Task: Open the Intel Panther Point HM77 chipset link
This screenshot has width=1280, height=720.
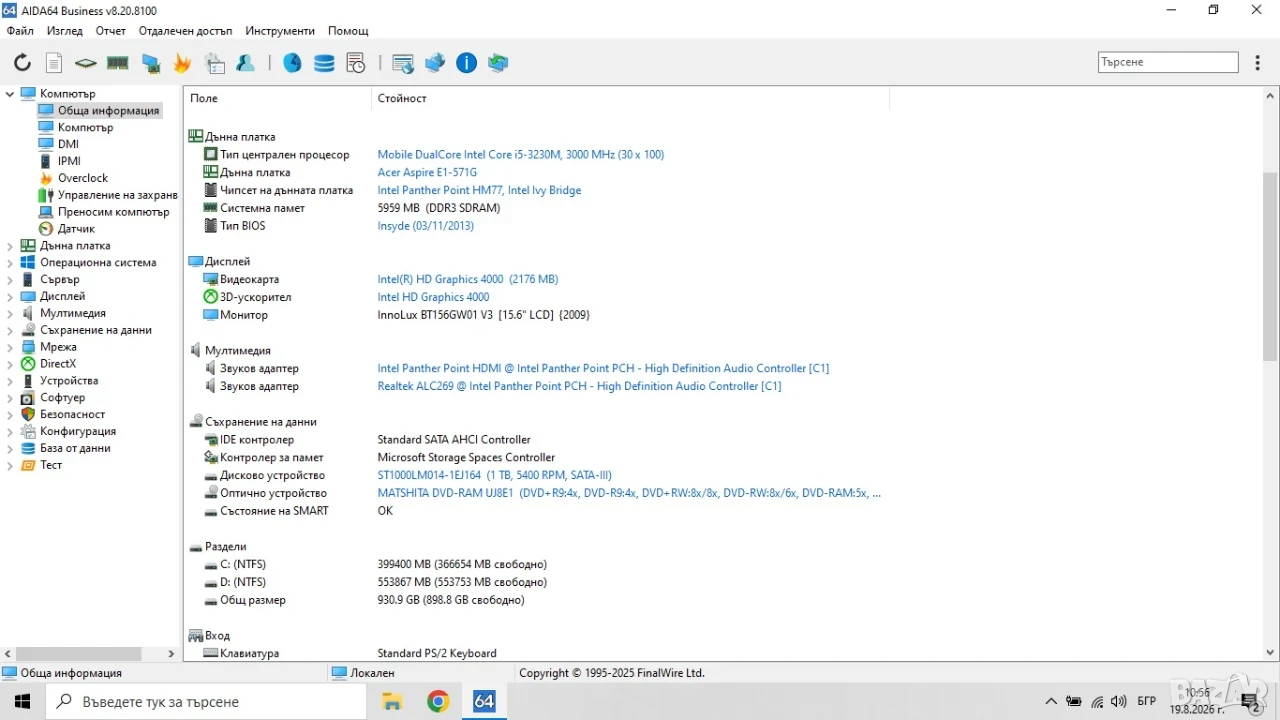Action: [x=479, y=190]
